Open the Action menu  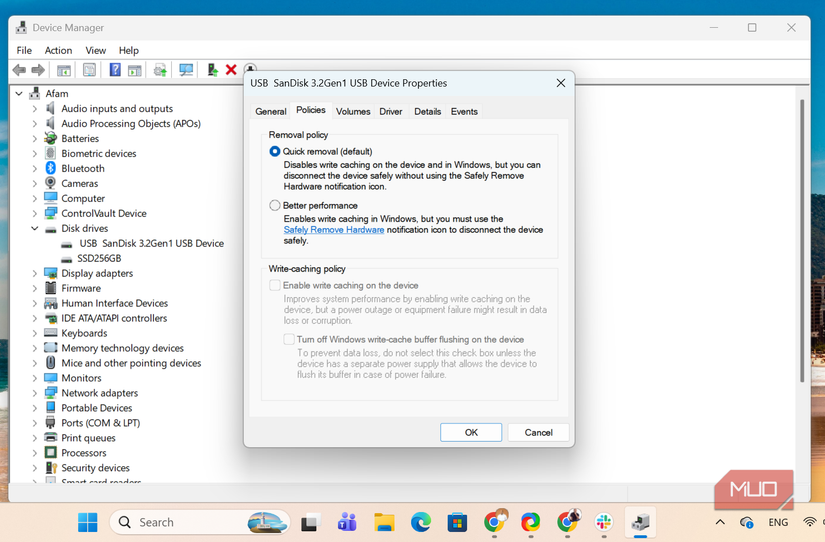point(58,51)
